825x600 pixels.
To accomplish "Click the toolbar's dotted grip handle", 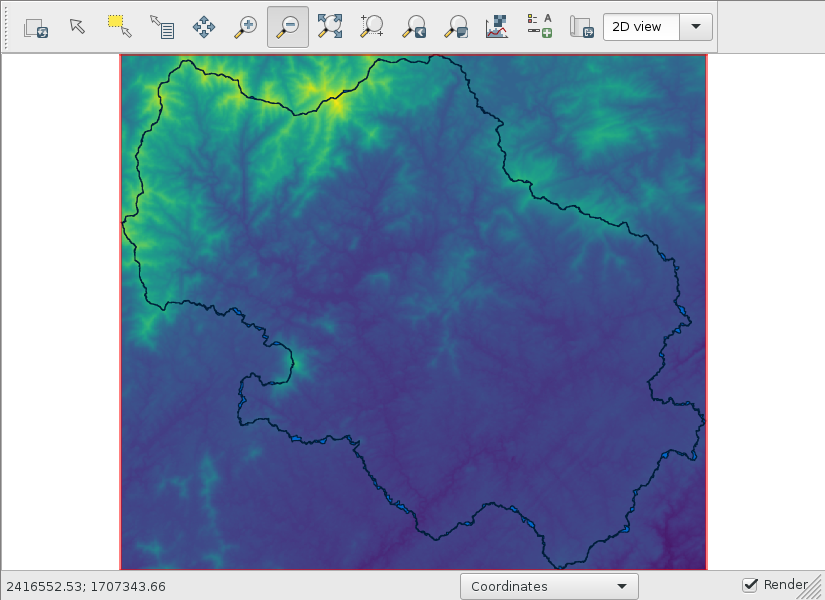I will pos(8,27).
